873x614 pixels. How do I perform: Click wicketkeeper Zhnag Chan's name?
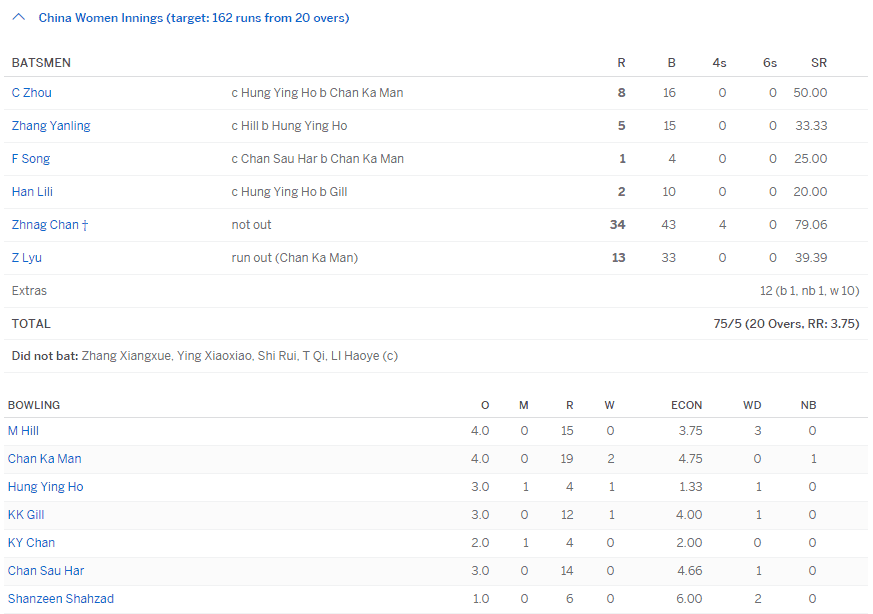point(45,225)
